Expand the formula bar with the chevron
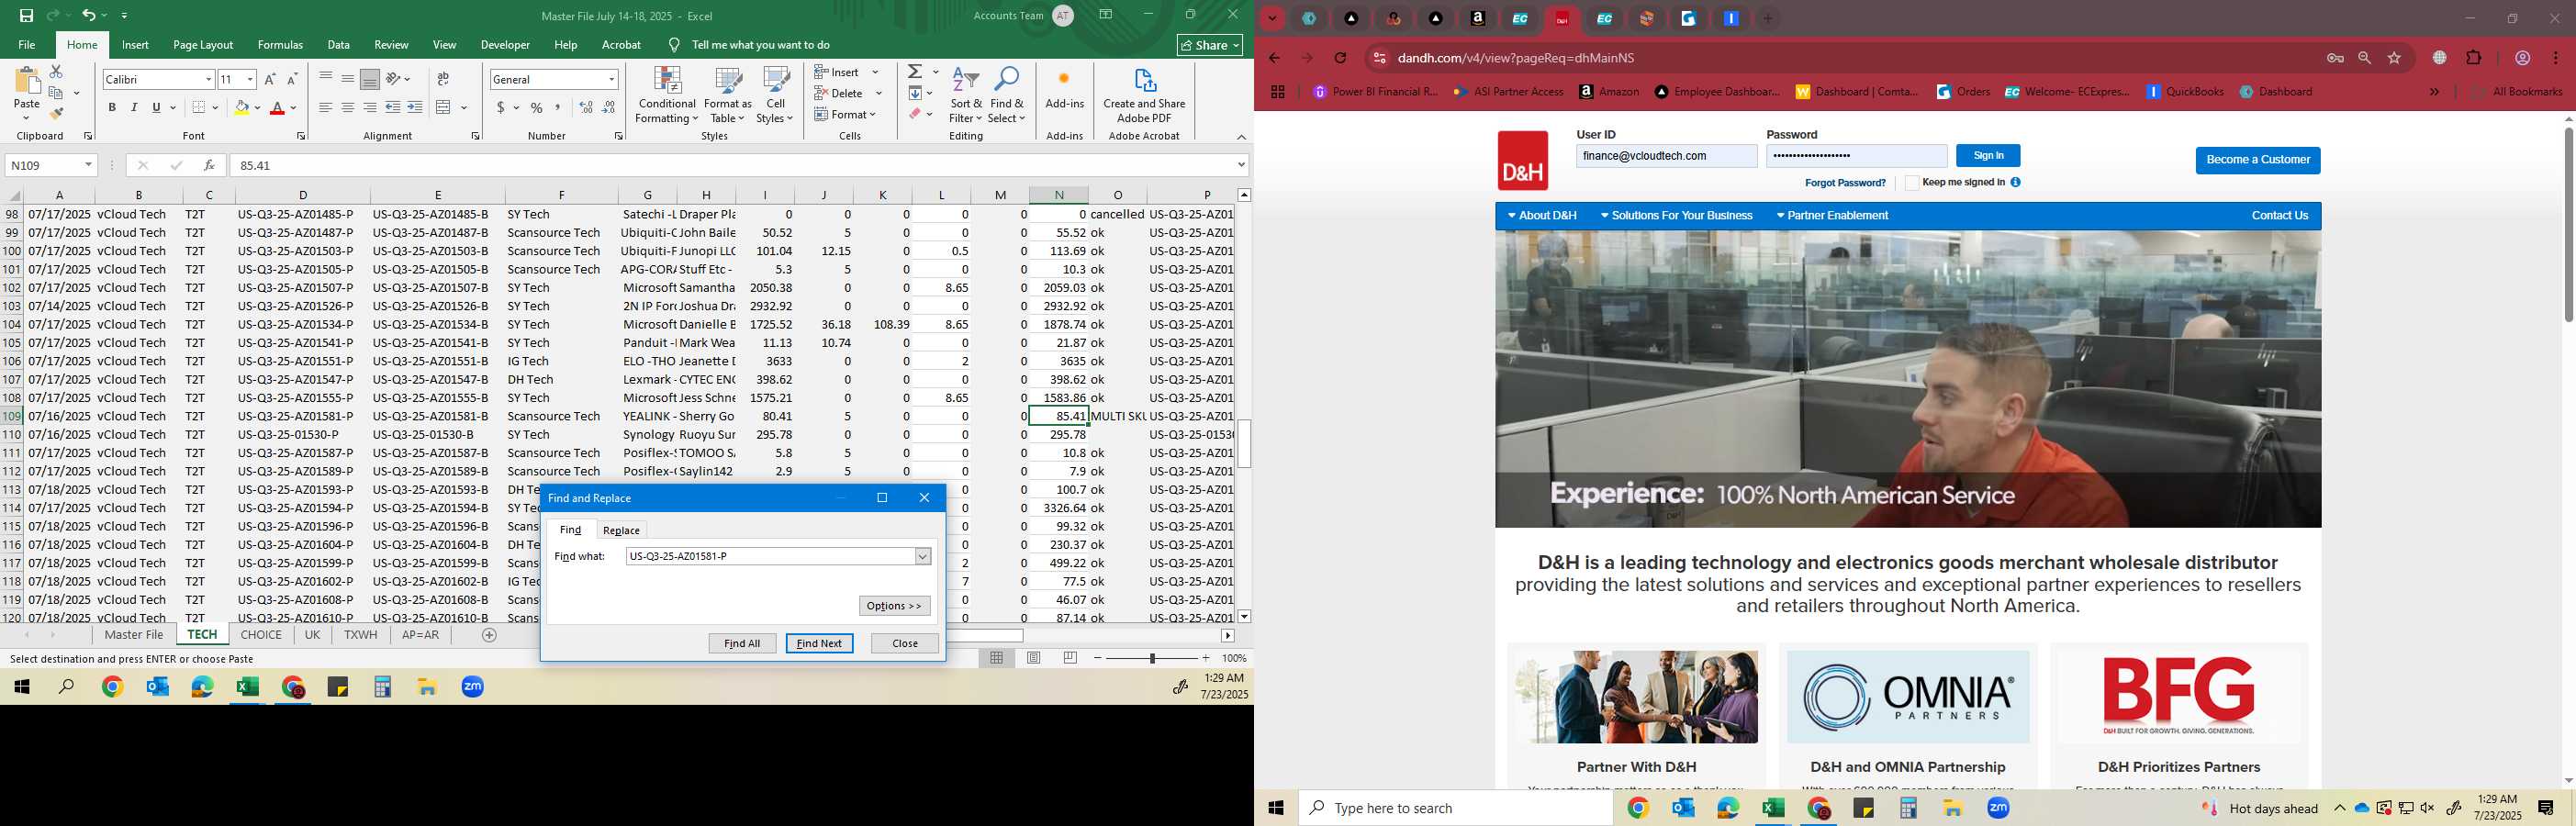Screen dimensions: 2576x826 point(1241,165)
